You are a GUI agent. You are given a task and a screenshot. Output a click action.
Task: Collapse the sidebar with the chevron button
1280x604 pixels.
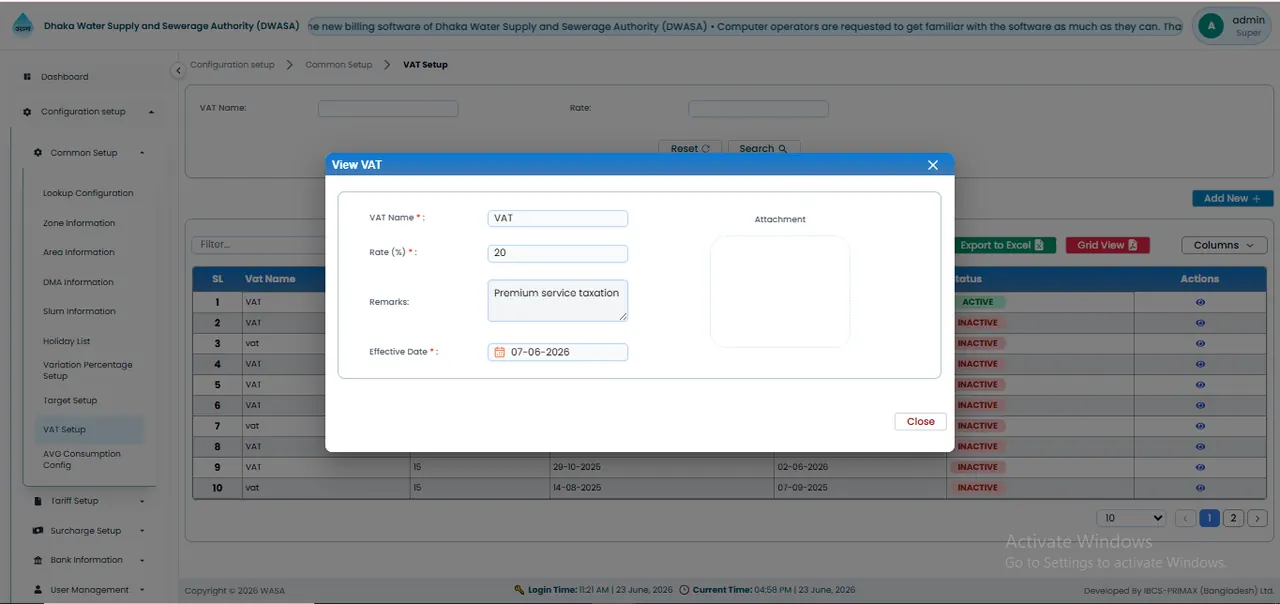pos(178,70)
